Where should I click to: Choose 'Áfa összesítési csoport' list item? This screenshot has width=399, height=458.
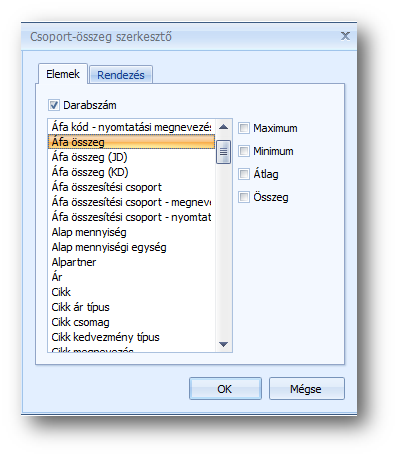pyautogui.click(x=131, y=187)
